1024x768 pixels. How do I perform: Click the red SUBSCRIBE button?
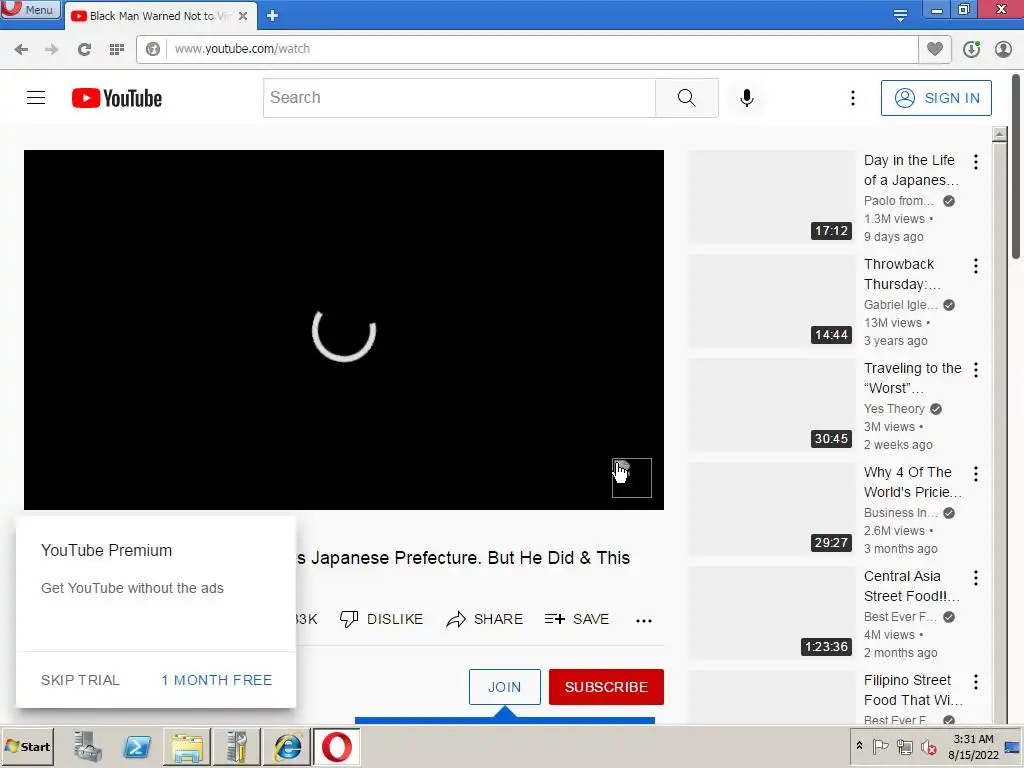click(606, 687)
